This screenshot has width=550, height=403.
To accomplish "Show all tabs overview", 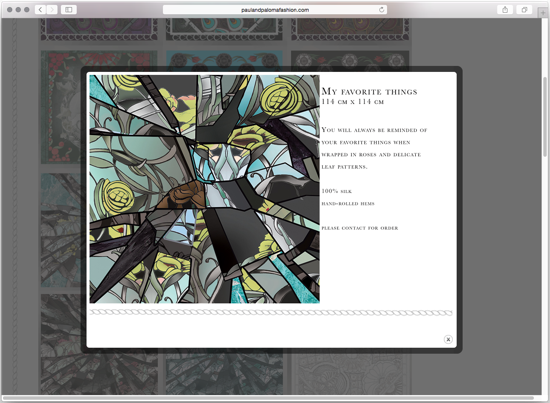I will 524,9.
